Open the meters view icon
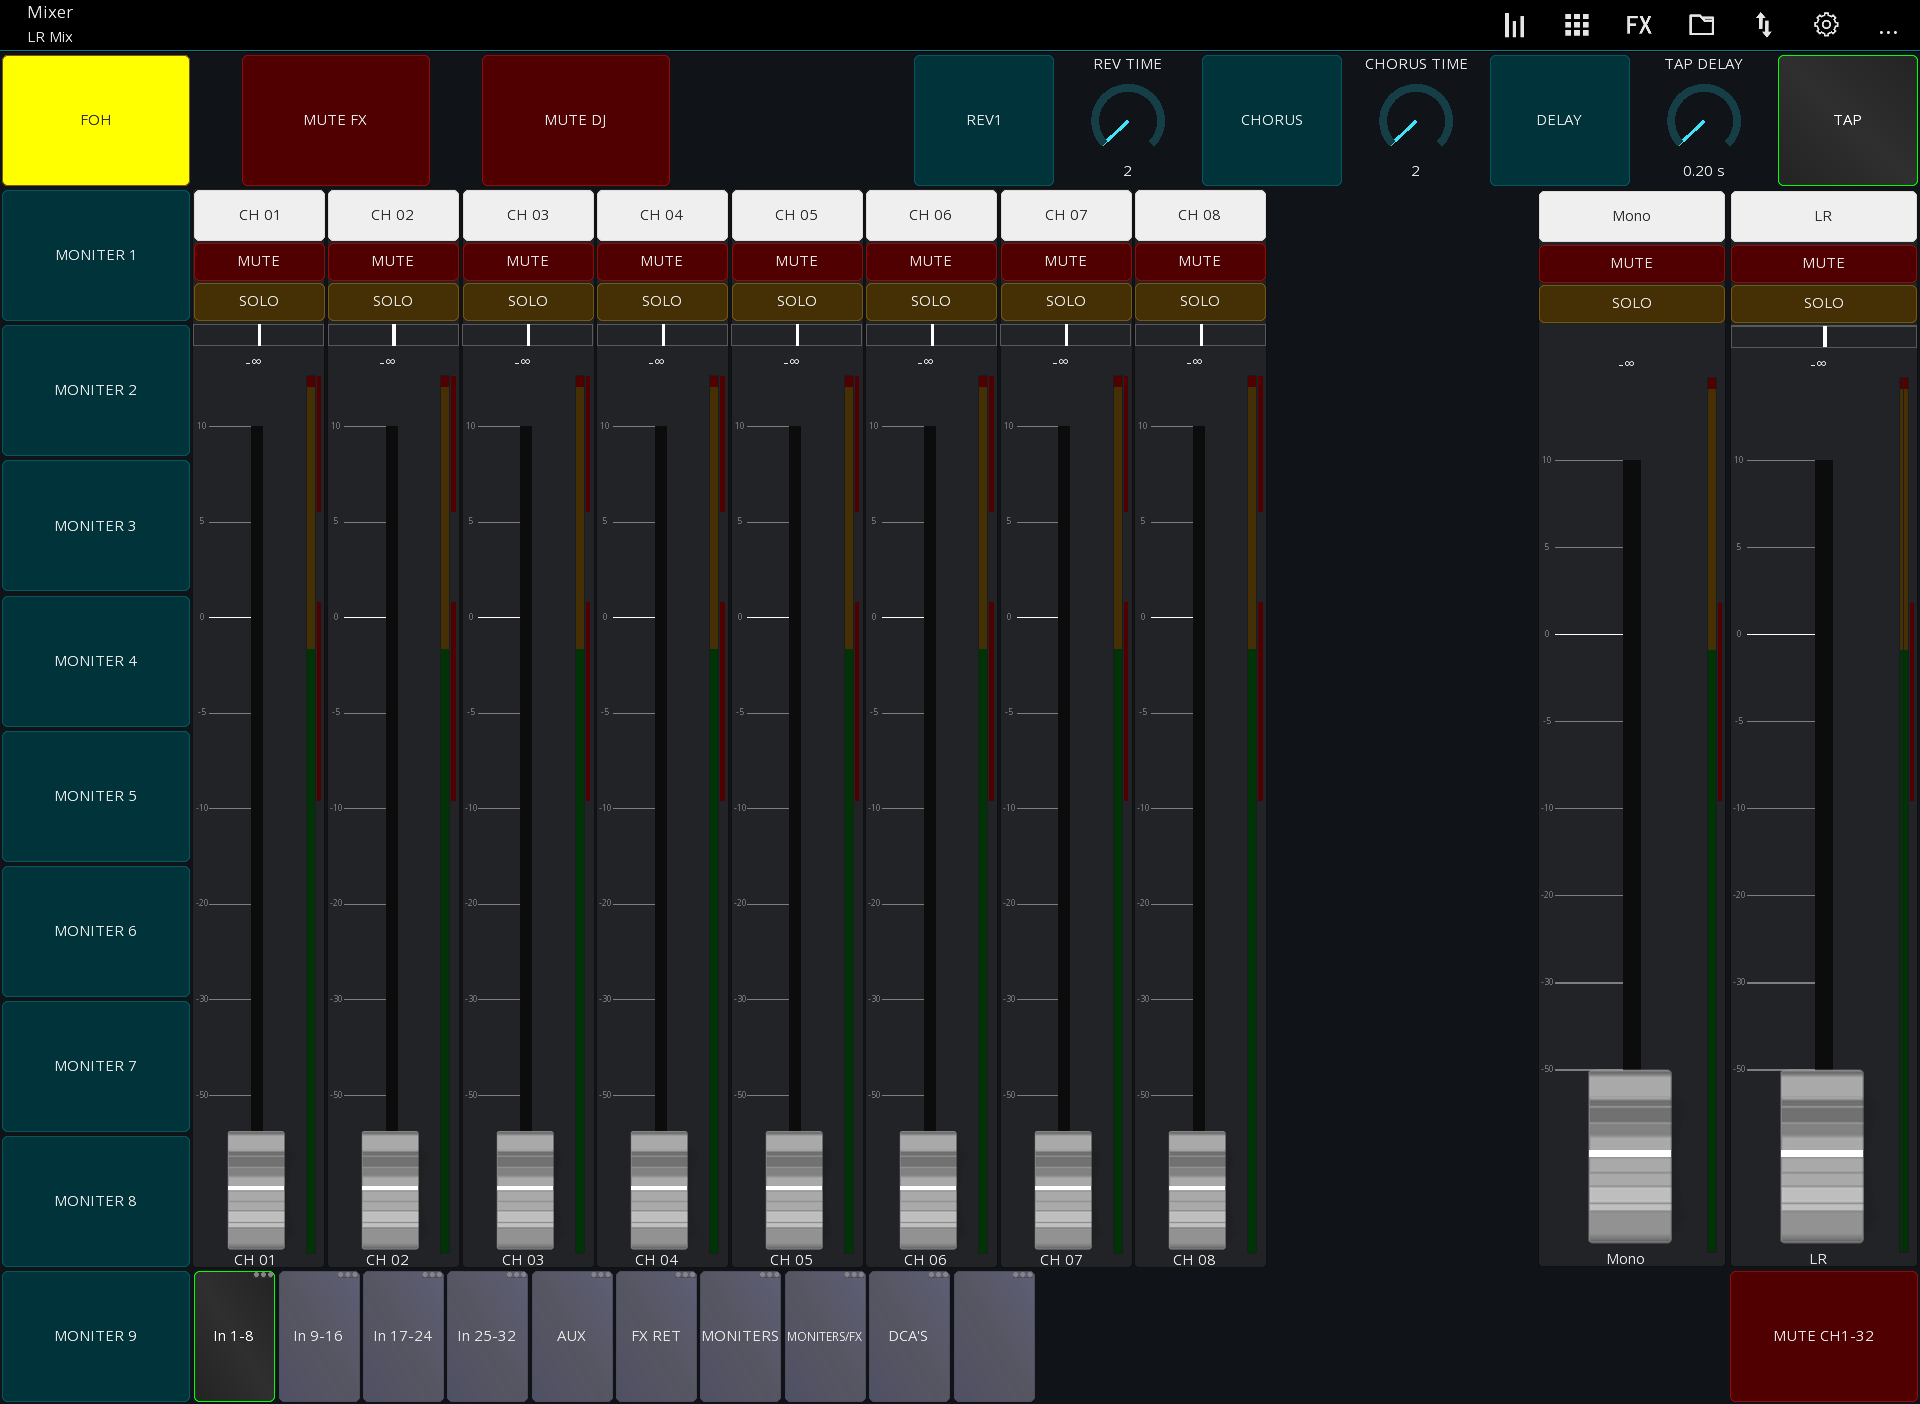The image size is (1920, 1404). [x=1514, y=24]
